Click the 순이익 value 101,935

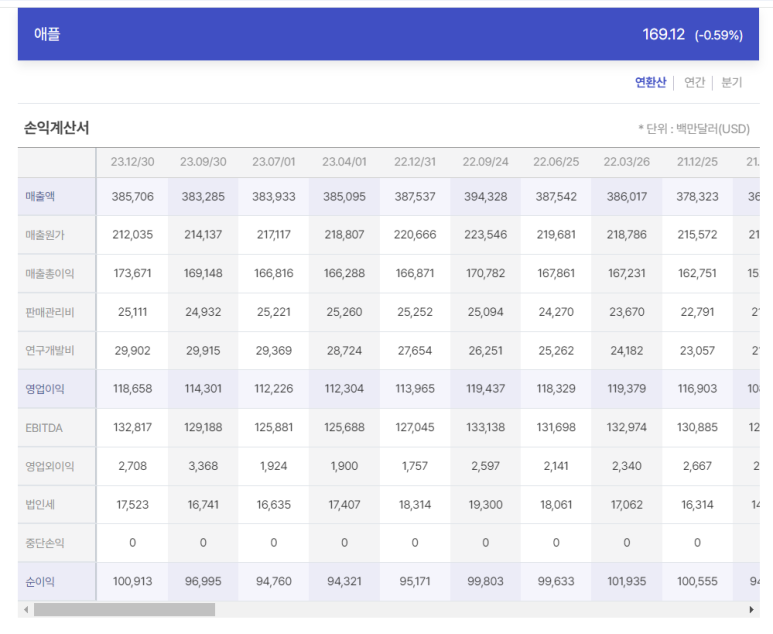click(x=627, y=582)
